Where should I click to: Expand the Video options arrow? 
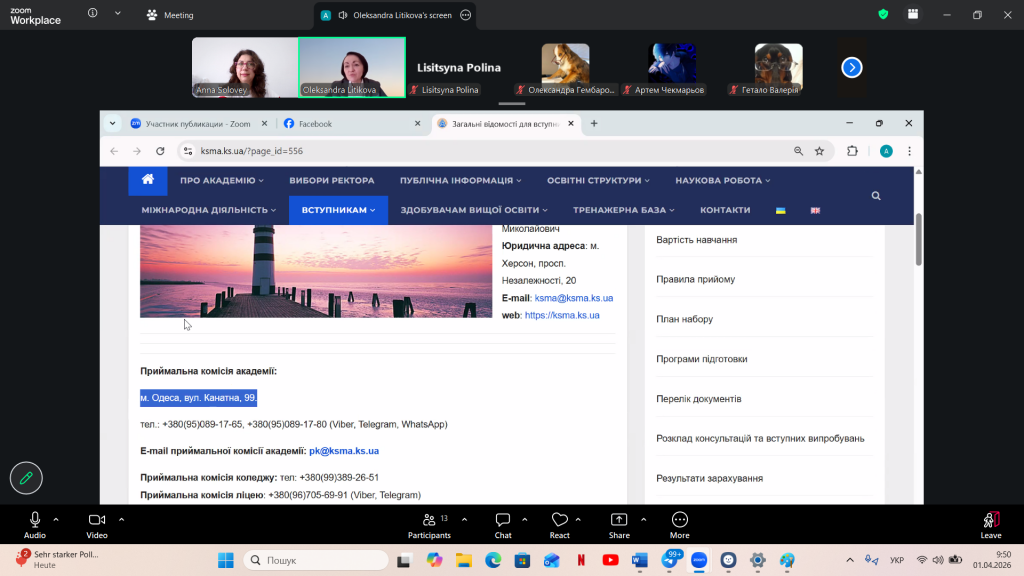(x=121, y=519)
